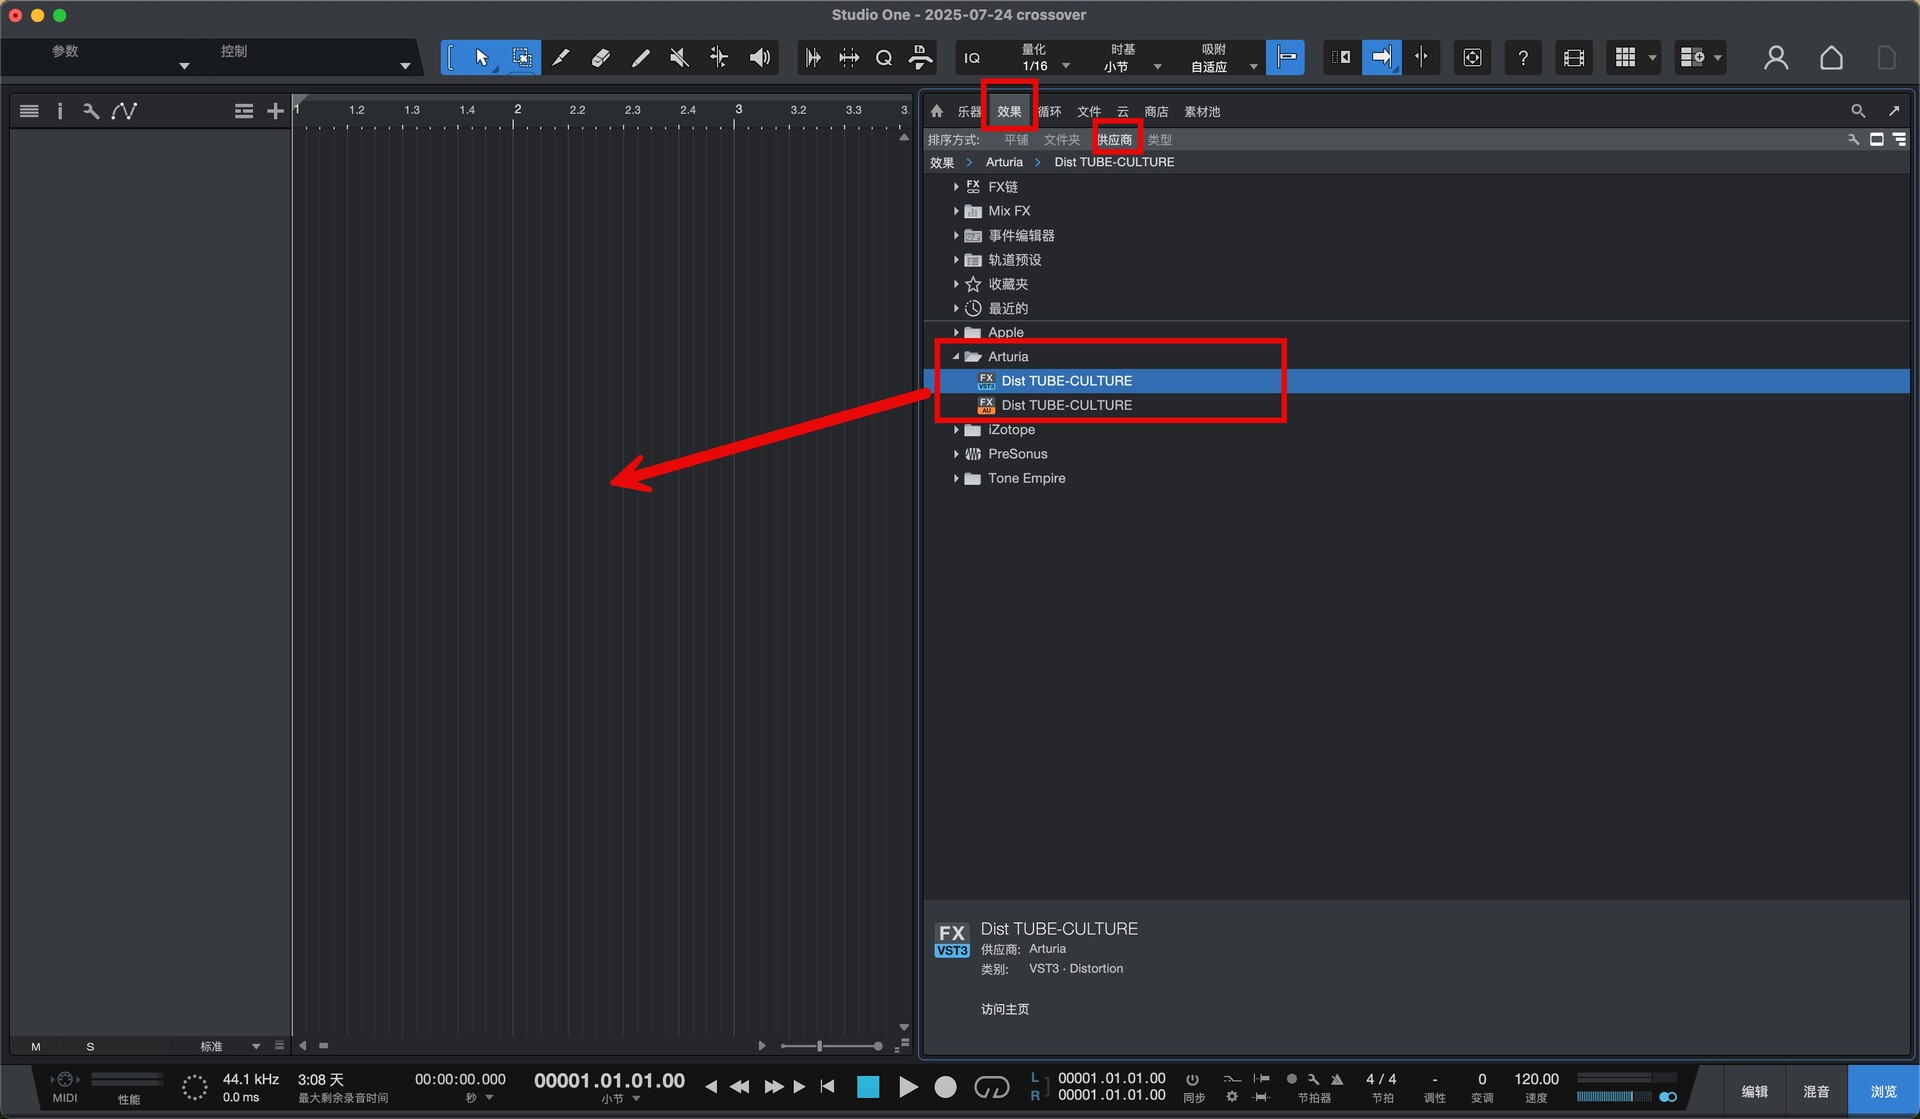Viewport: 1920px width, 1119px height.
Task: Show the automation curve icon
Action: (124, 111)
